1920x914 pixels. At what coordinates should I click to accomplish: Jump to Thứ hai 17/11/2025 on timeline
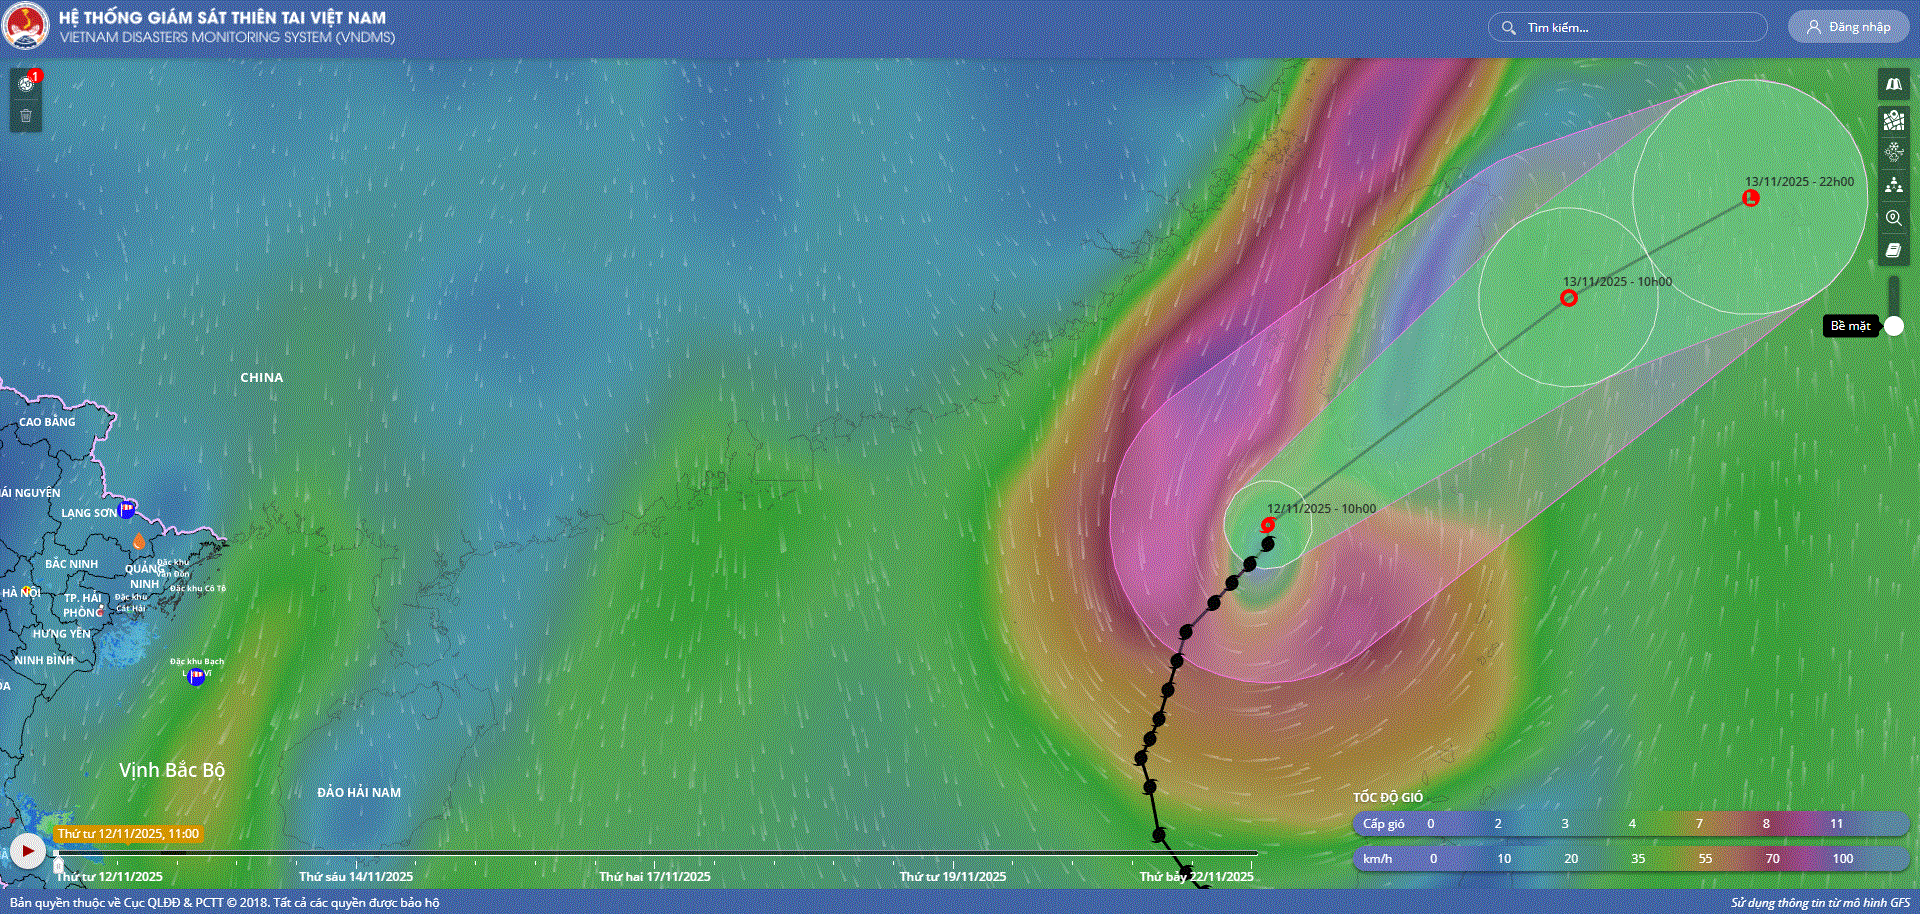point(655,876)
